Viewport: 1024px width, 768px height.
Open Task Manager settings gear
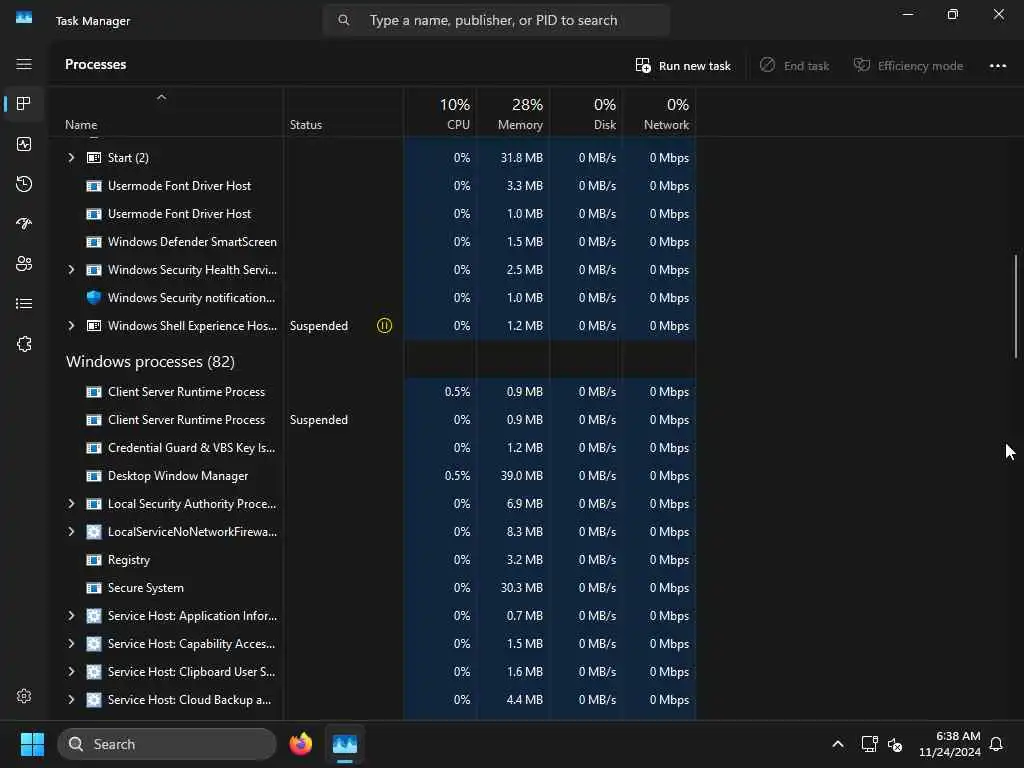[x=24, y=696]
